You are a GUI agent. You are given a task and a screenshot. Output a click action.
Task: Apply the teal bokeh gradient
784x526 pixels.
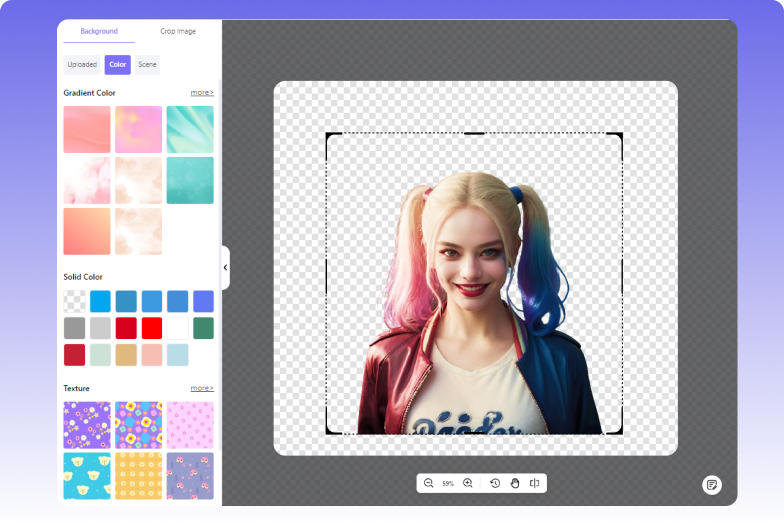pyautogui.click(x=190, y=180)
